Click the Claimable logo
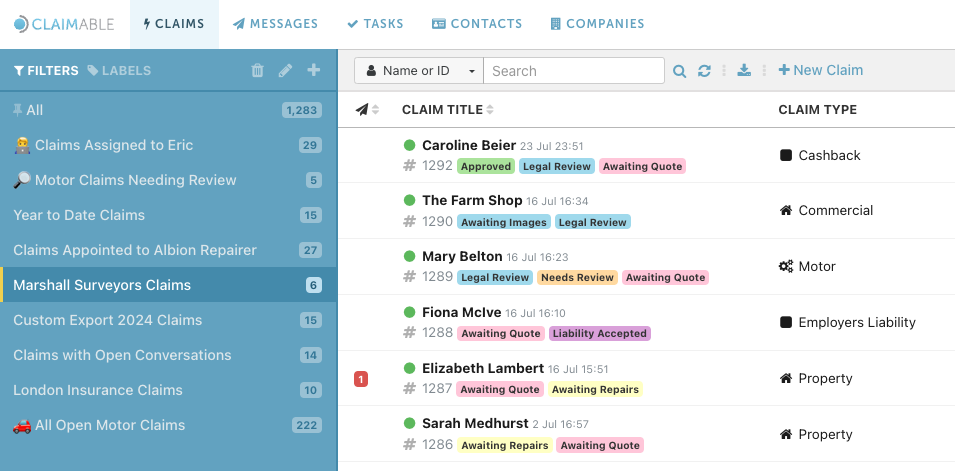955x471 pixels. (x=63, y=24)
